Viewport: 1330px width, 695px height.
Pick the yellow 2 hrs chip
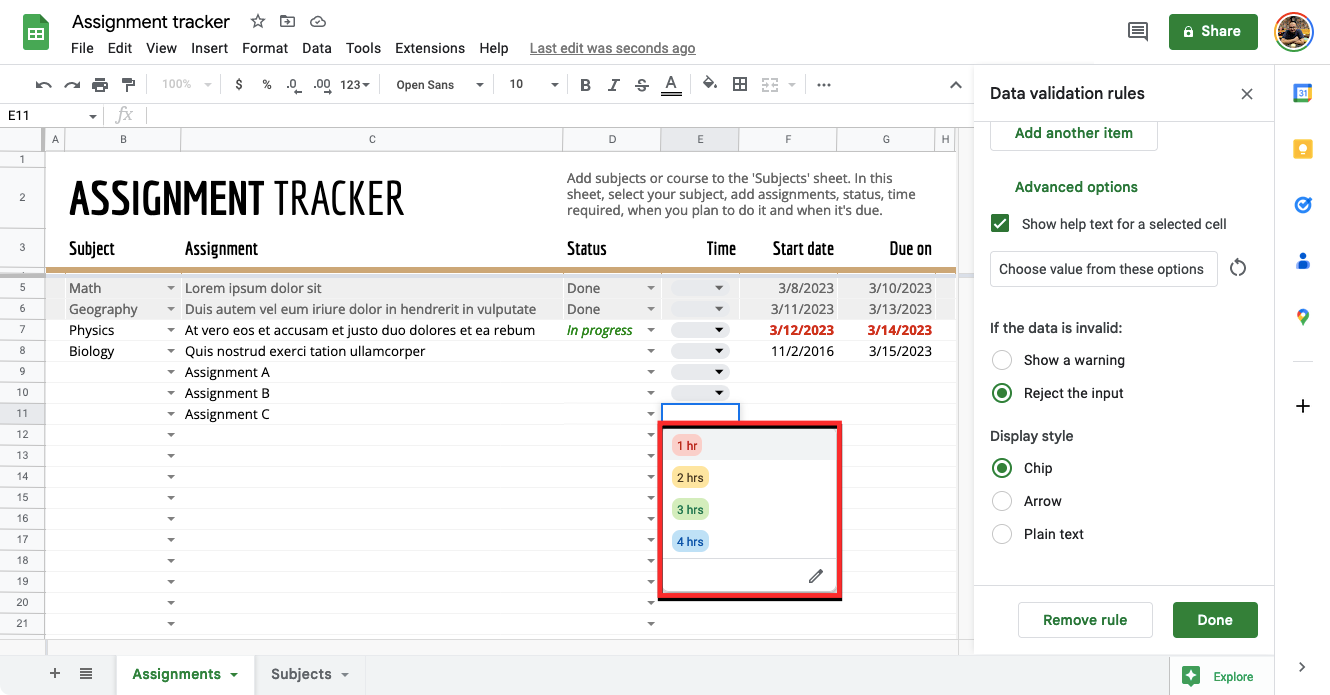pyautogui.click(x=690, y=478)
